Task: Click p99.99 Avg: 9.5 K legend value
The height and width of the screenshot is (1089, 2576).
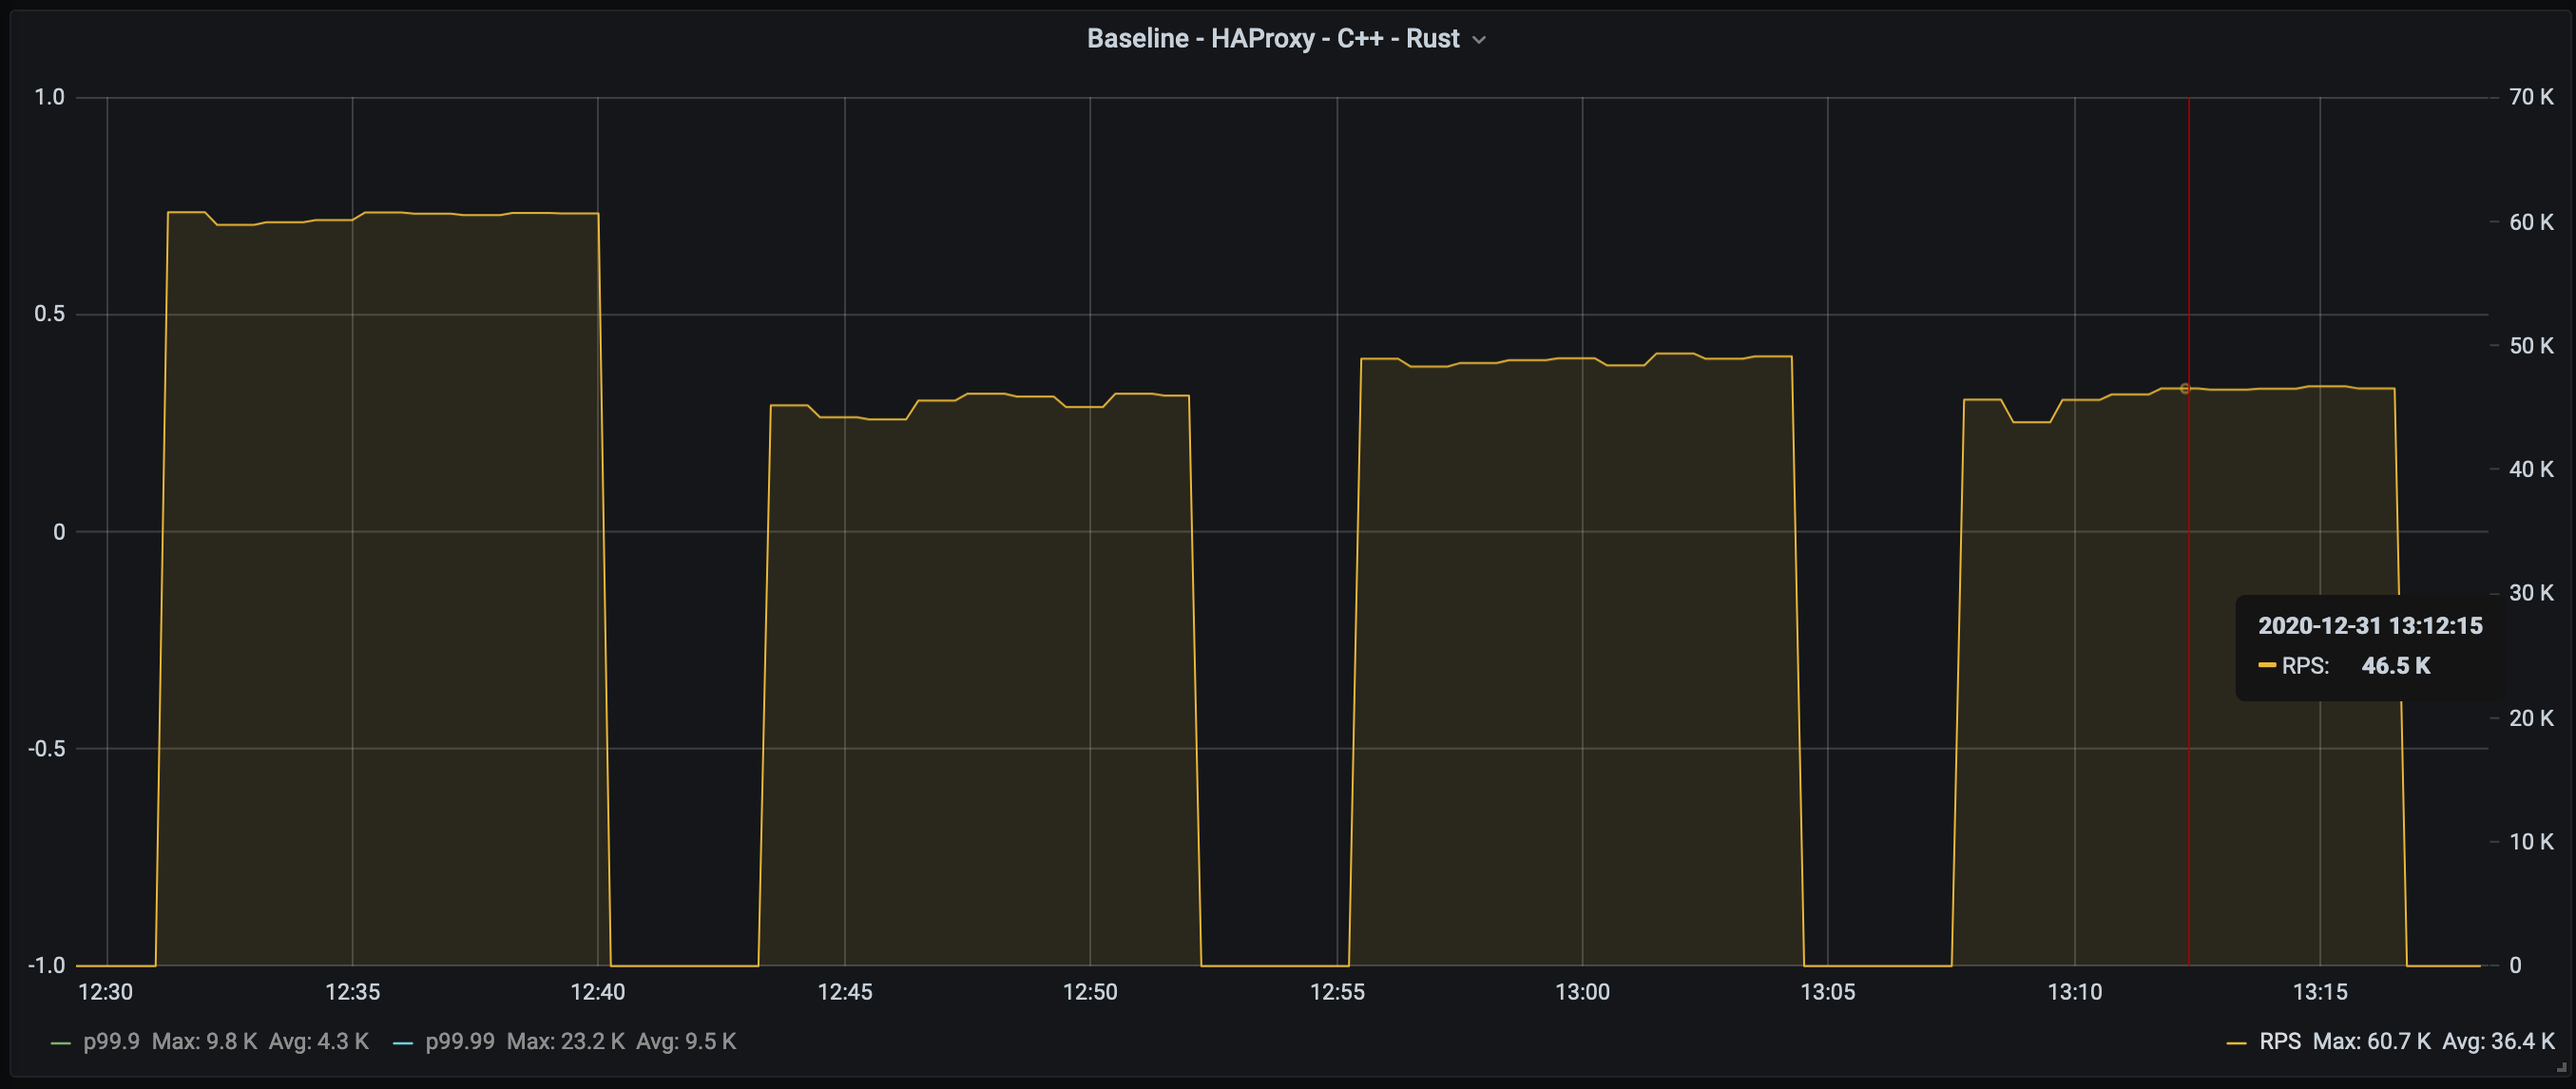Action: pyautogui.click(x=686, y=1041)
